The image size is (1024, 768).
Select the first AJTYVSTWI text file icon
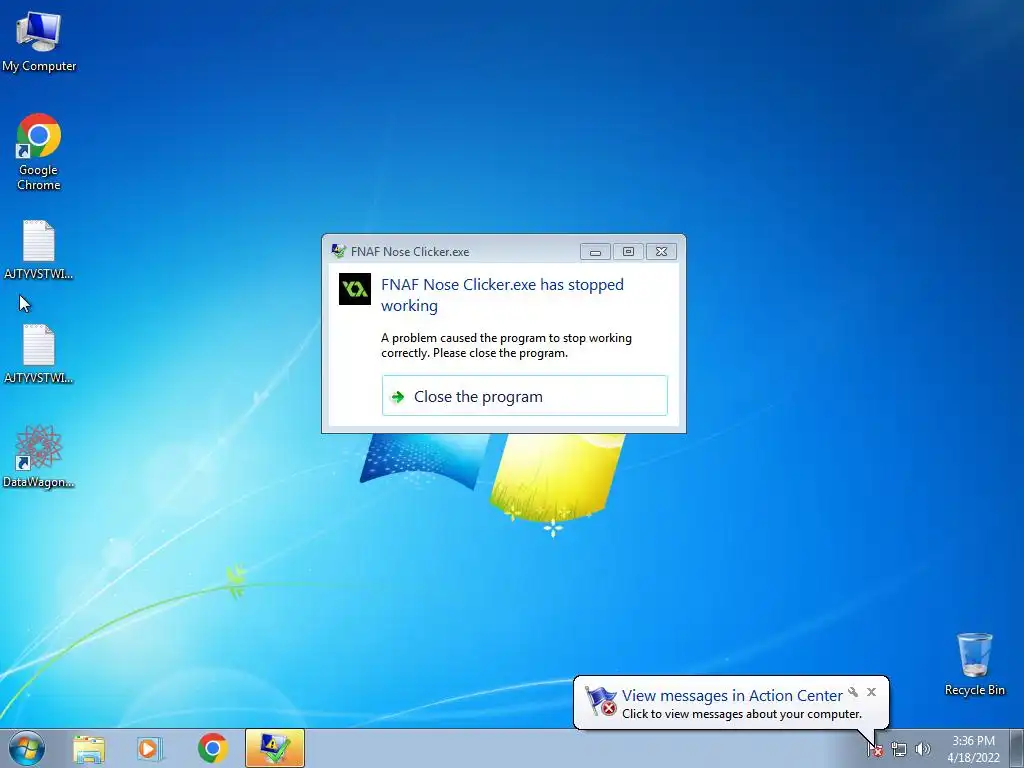[x=39, y=250]
